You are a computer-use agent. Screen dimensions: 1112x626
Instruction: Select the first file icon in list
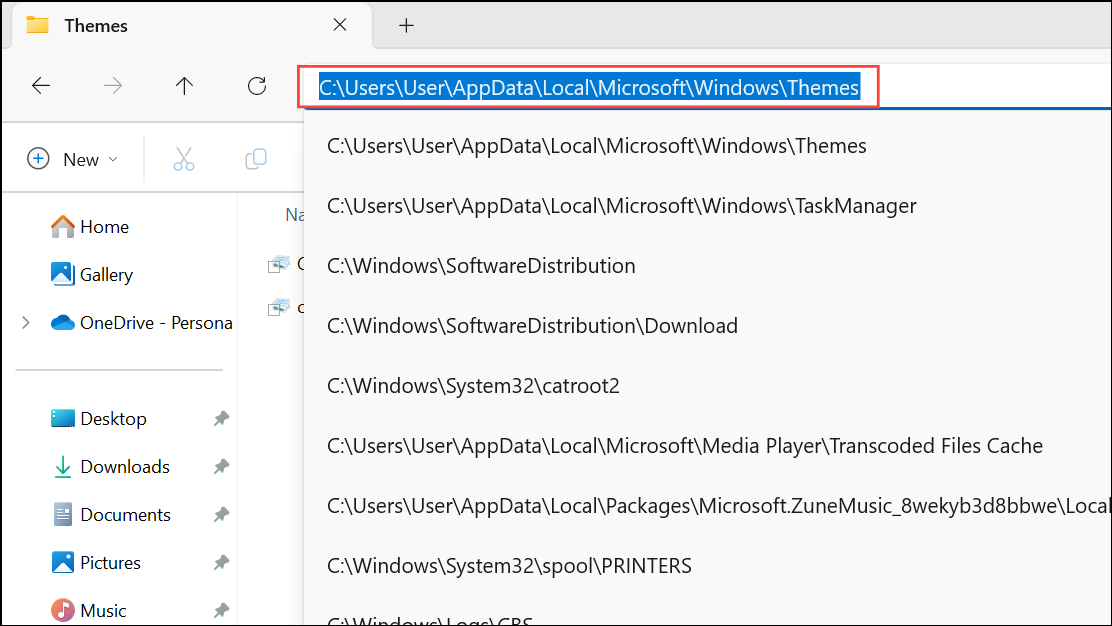tap(279, 264)
